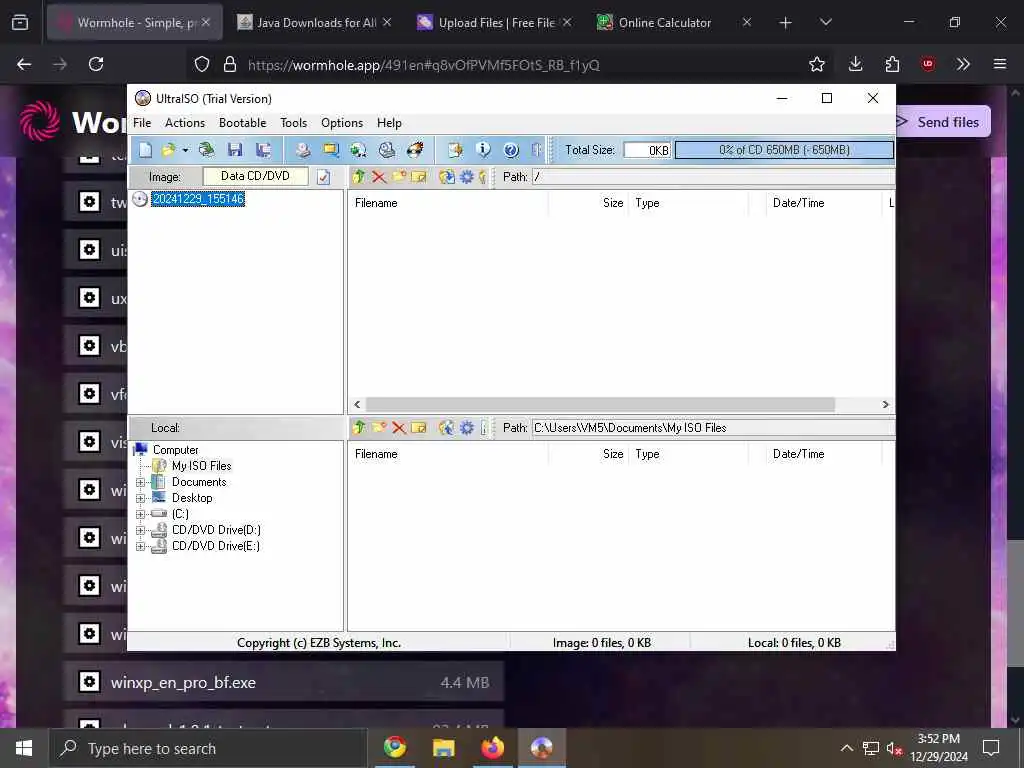
Task: Click the blue question mark Help icon
Action: (x=511, y=150)
